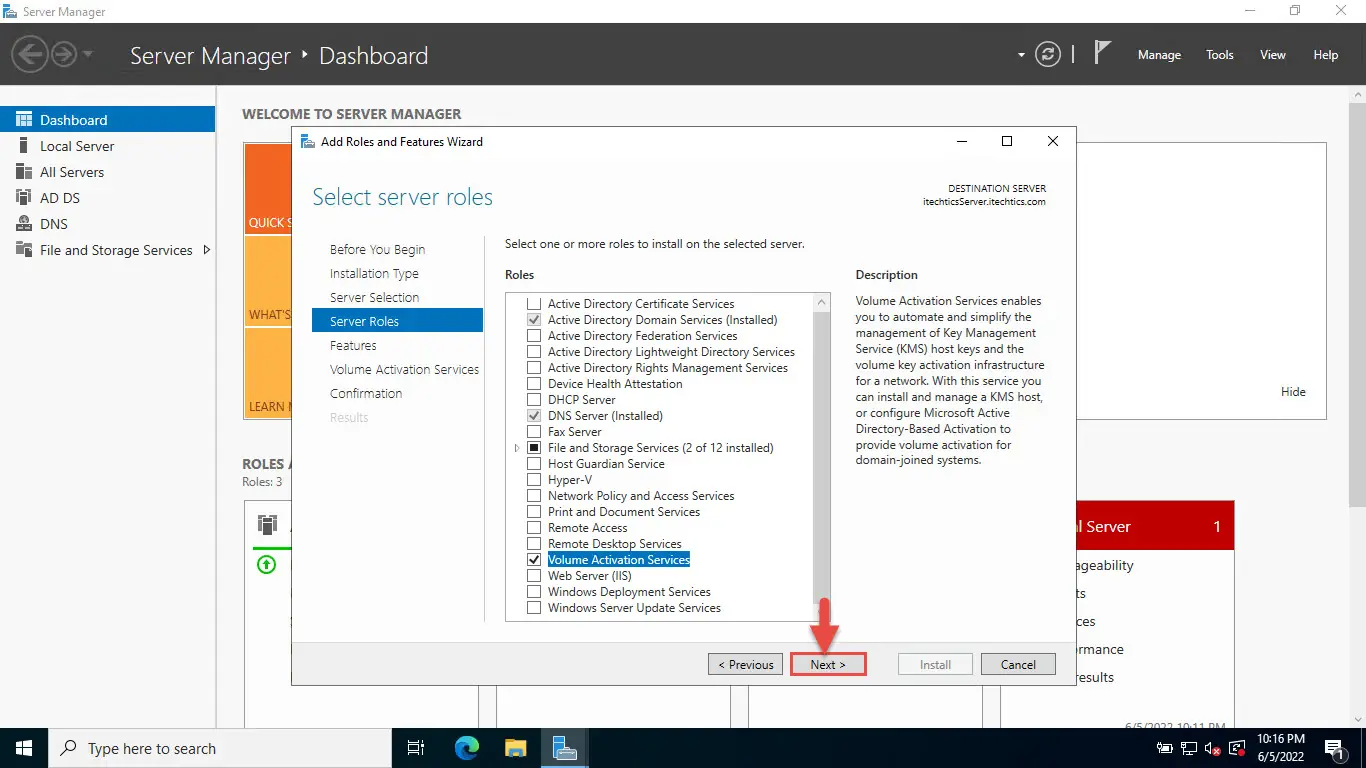Open the Action Center notification icon

(1335, 748)
